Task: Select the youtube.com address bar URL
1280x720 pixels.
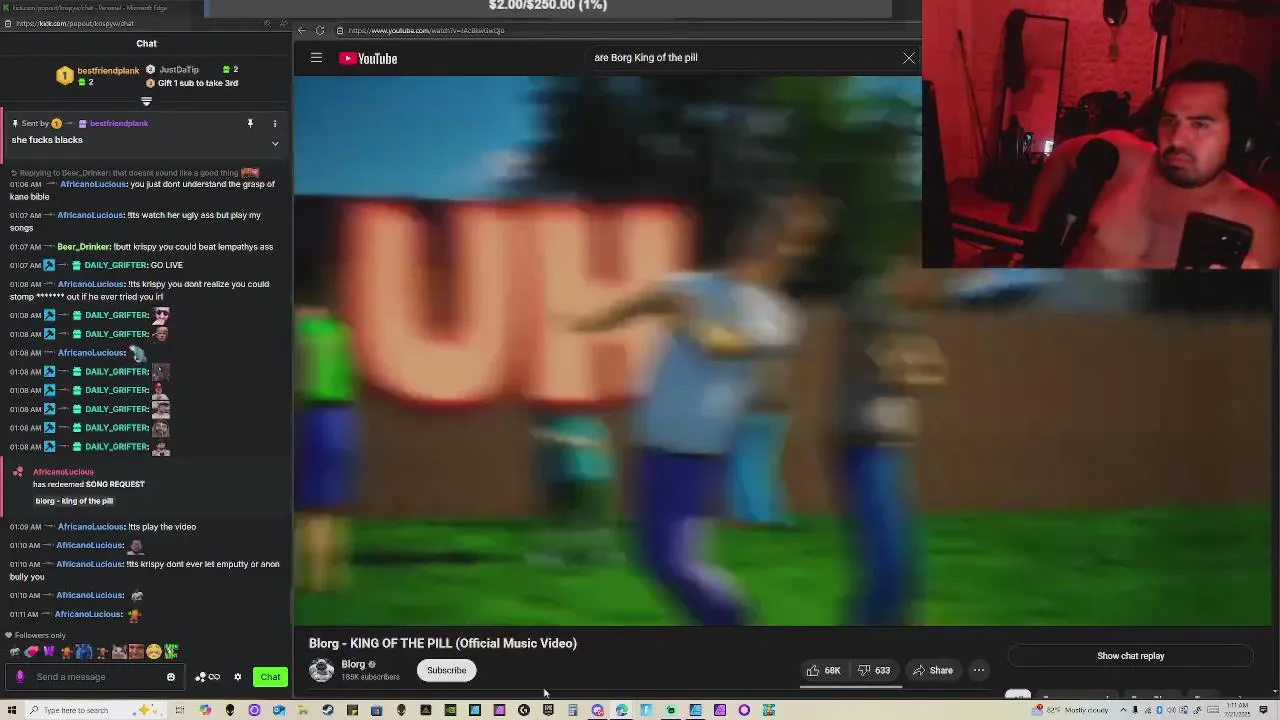Action: pos(426,30)
